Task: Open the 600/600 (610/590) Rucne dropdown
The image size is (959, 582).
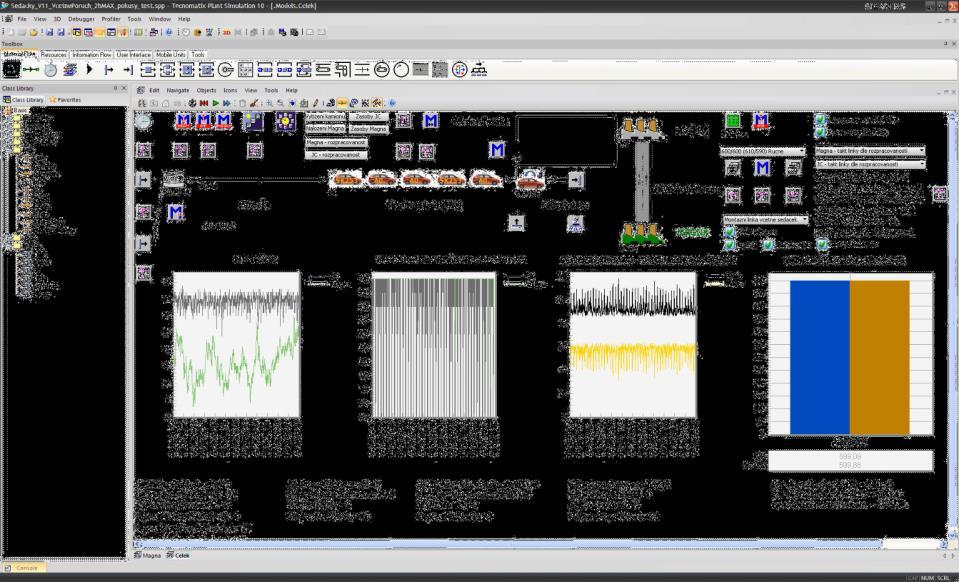Action: [763, 151]
